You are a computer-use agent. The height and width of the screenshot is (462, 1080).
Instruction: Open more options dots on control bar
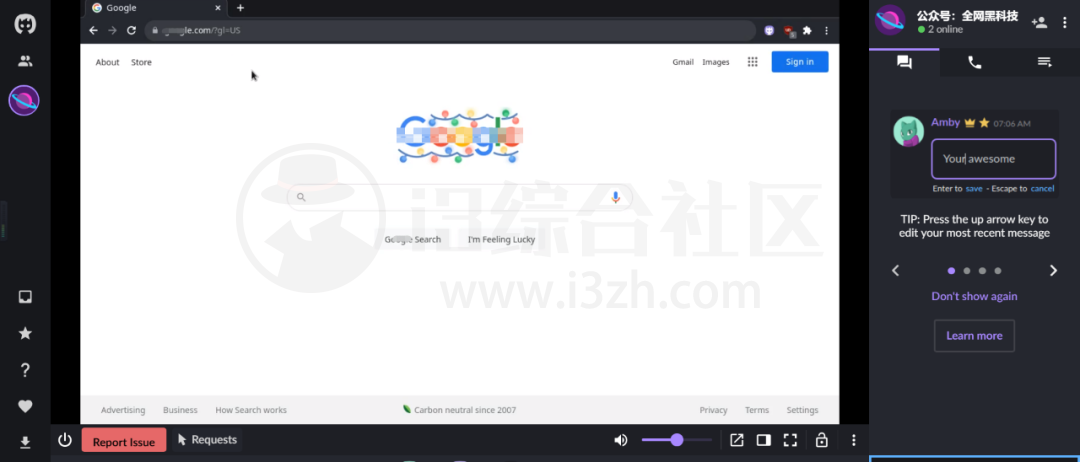point(854,440)
